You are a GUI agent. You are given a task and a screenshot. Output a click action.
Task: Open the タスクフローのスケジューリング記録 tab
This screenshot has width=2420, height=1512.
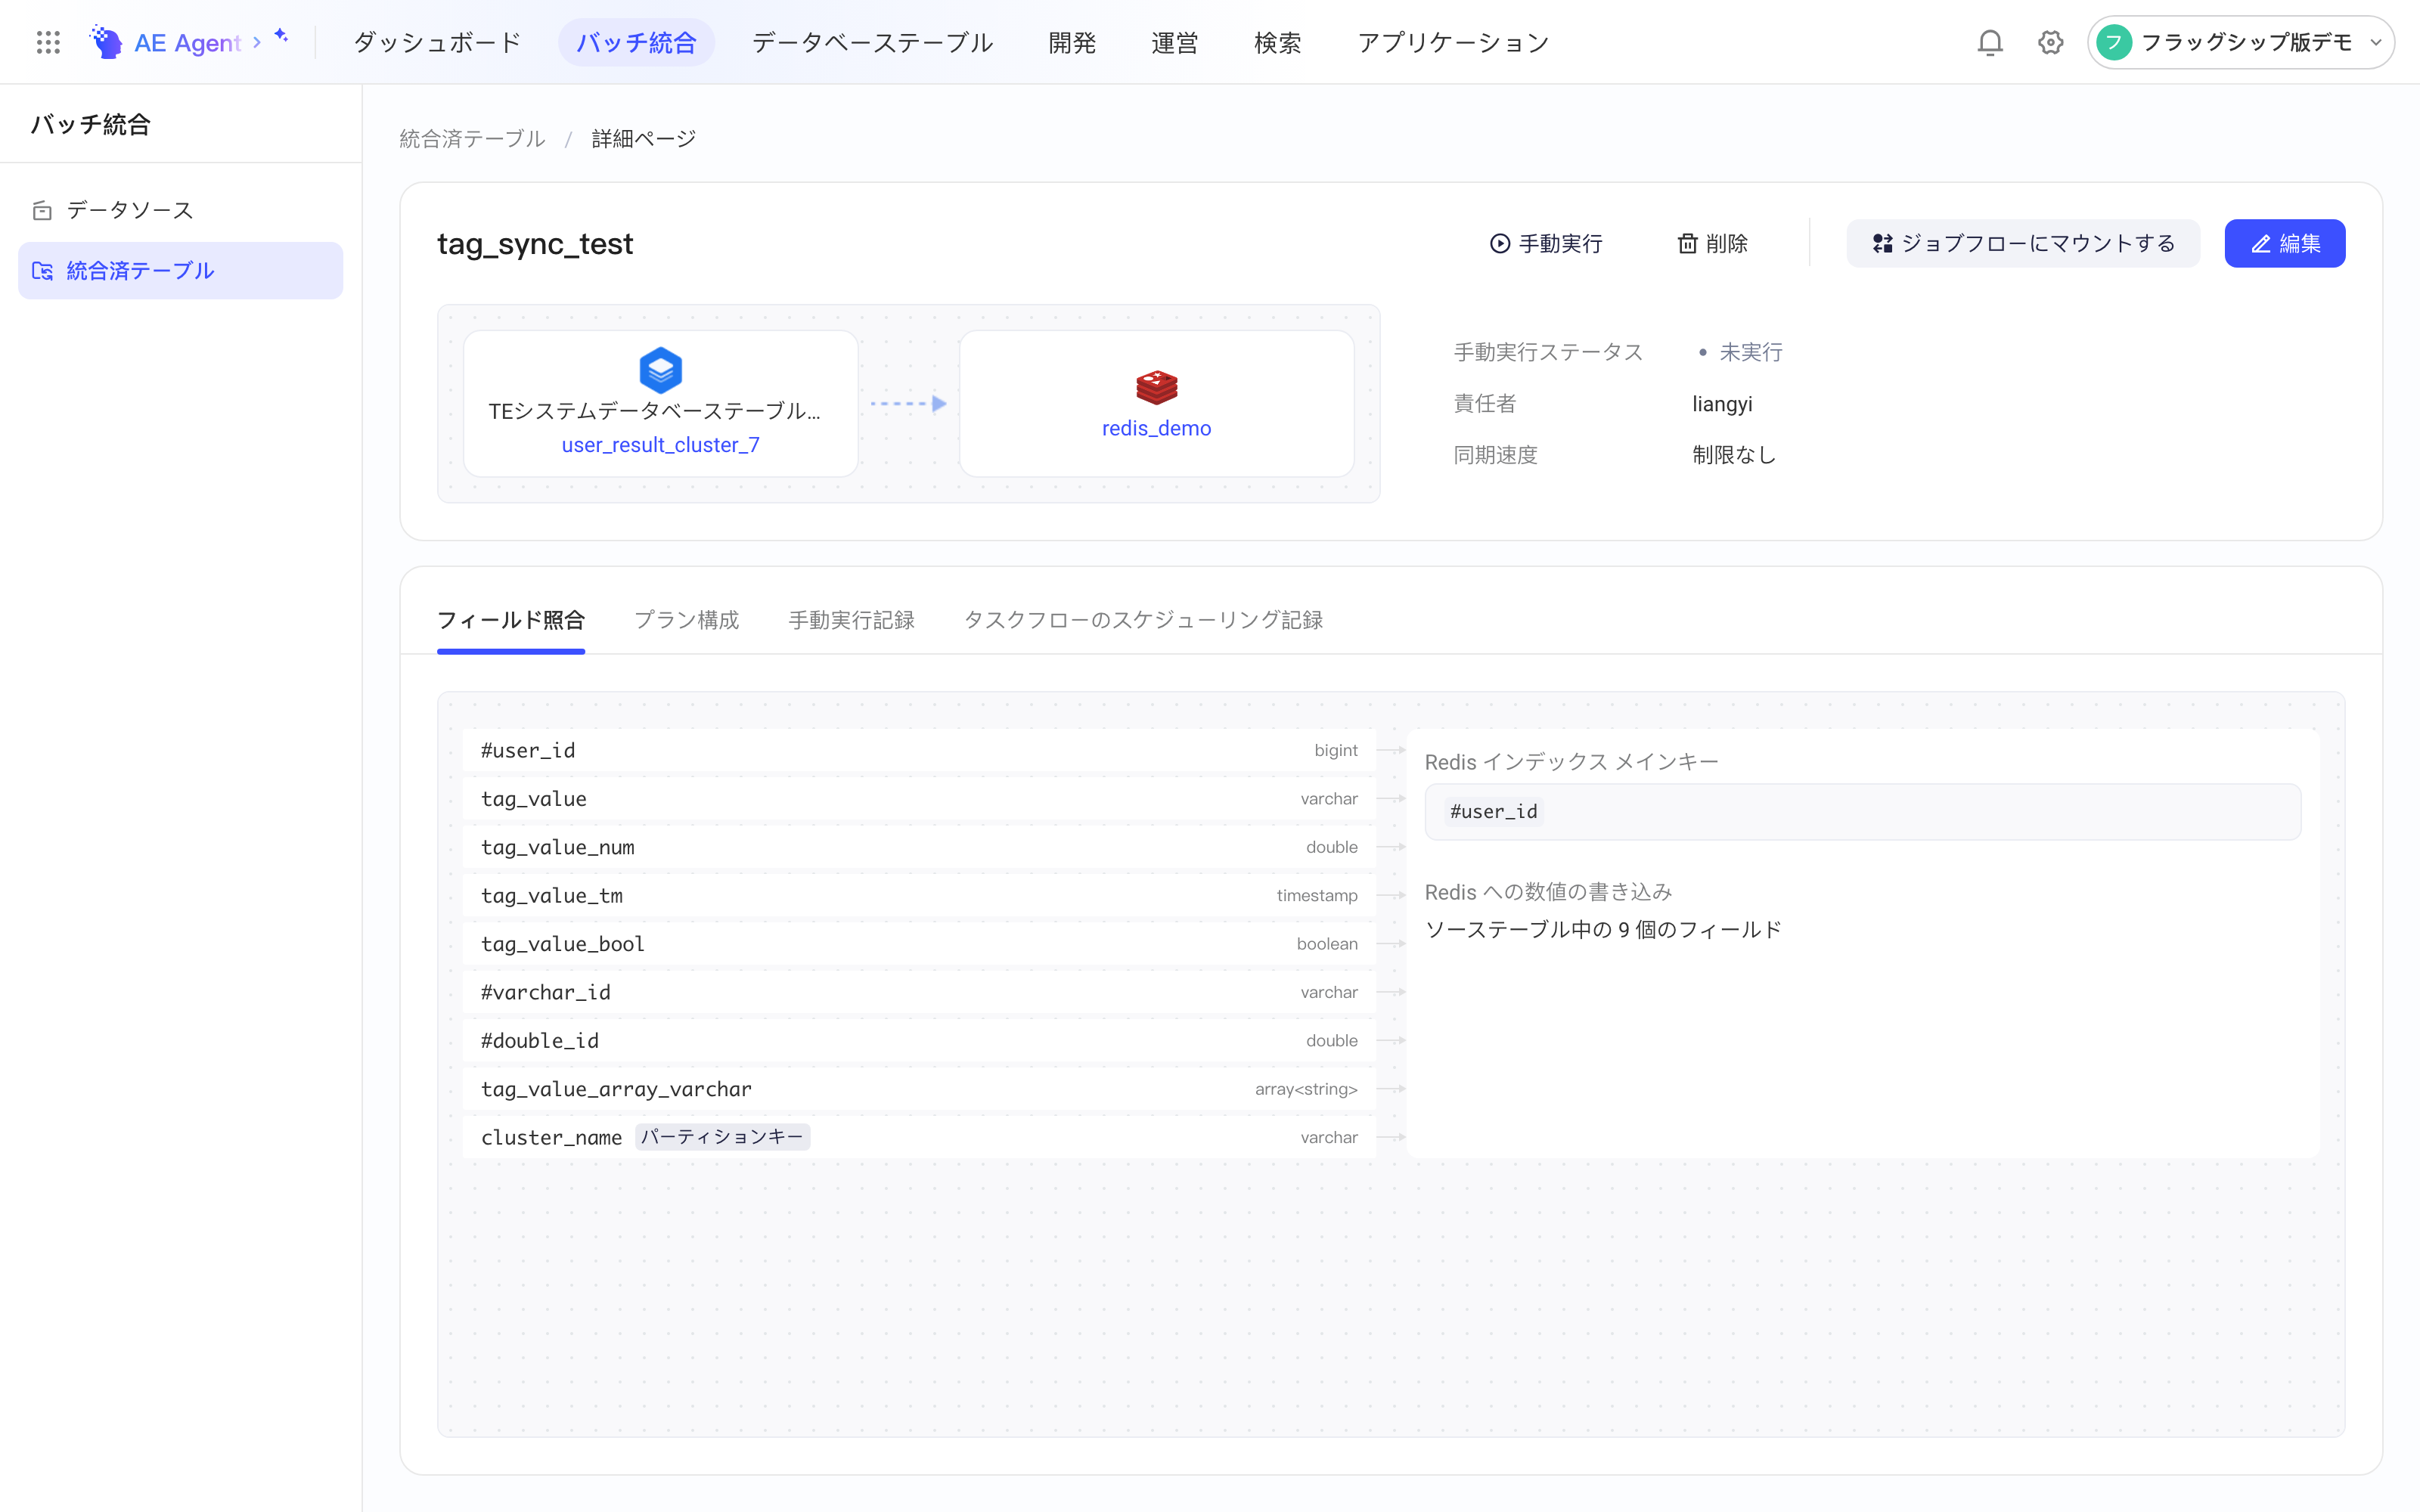1143,620
